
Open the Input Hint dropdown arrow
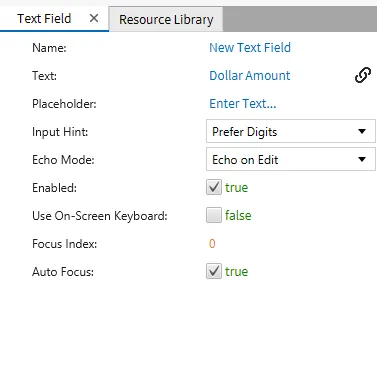coord(362,131)
